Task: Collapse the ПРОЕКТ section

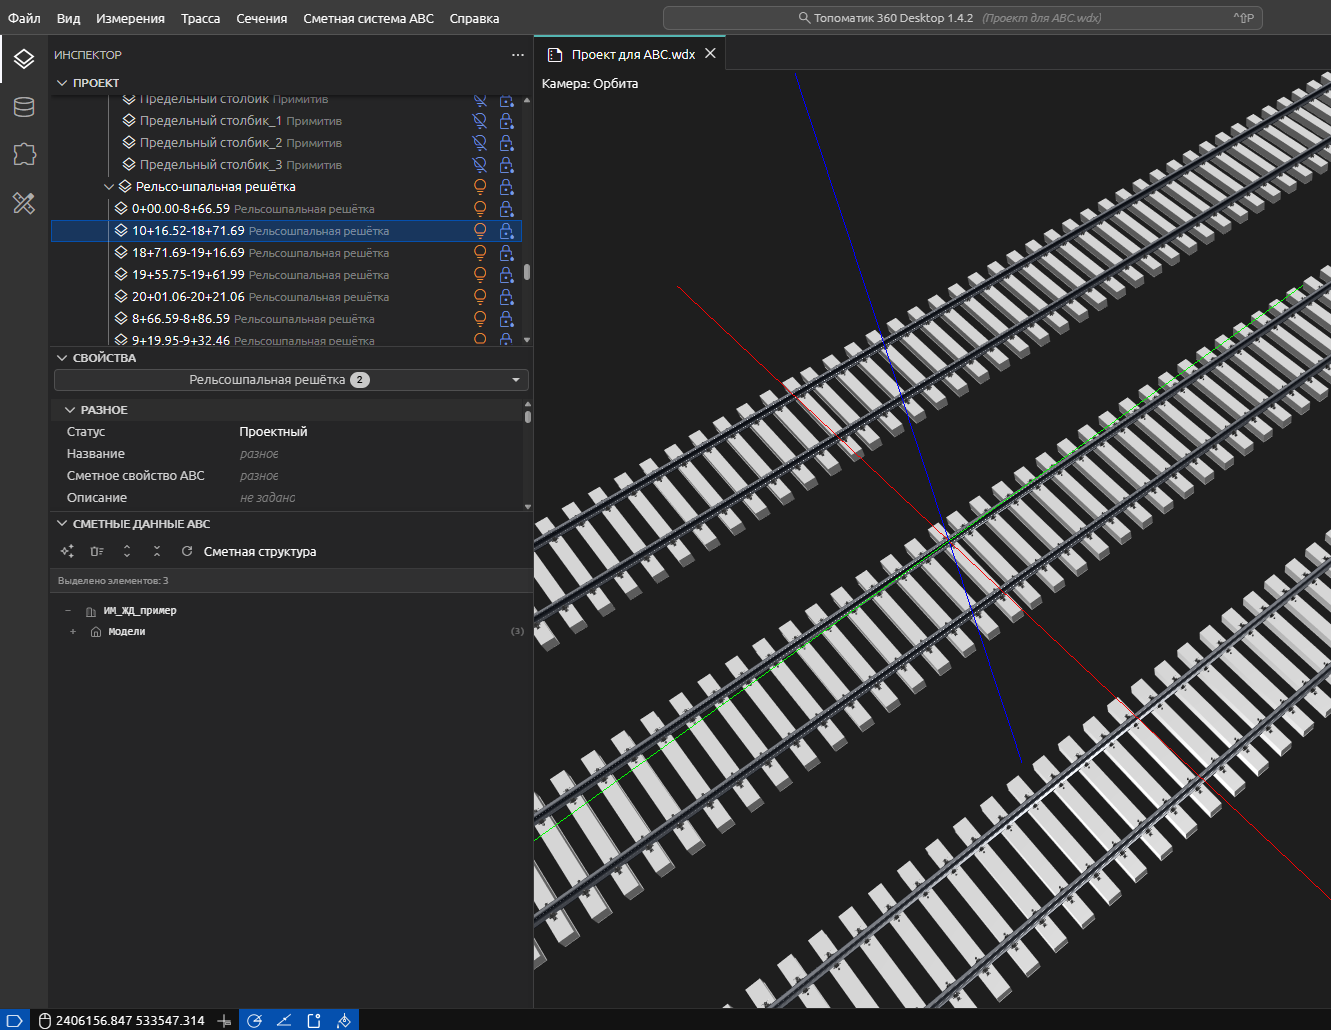Action: click(62, 83)
